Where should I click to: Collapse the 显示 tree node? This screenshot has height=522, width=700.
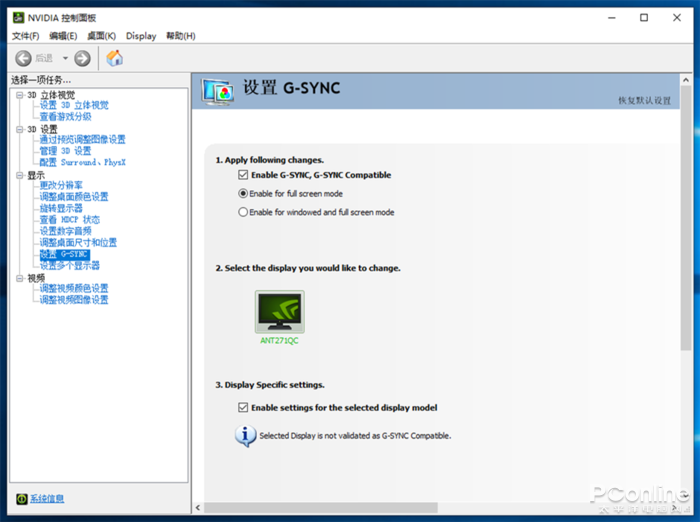(20, 175)
